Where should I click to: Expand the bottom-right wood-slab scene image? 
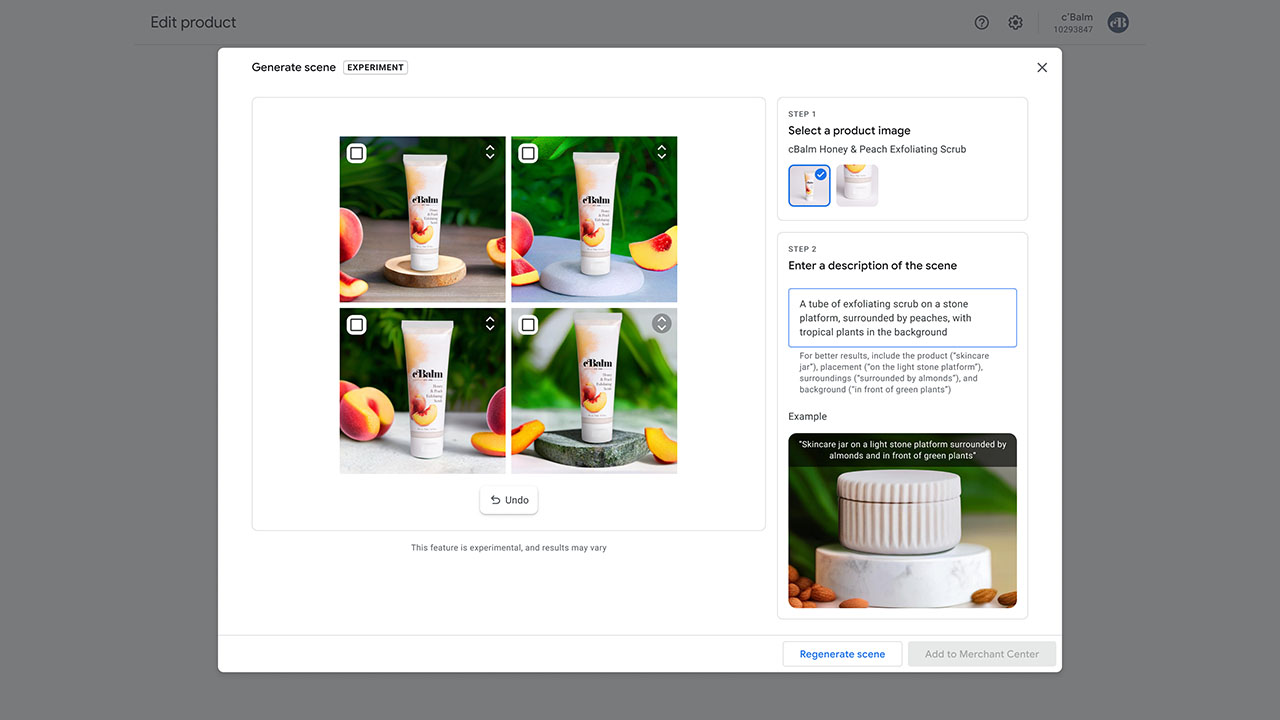[x=661, y=324]
